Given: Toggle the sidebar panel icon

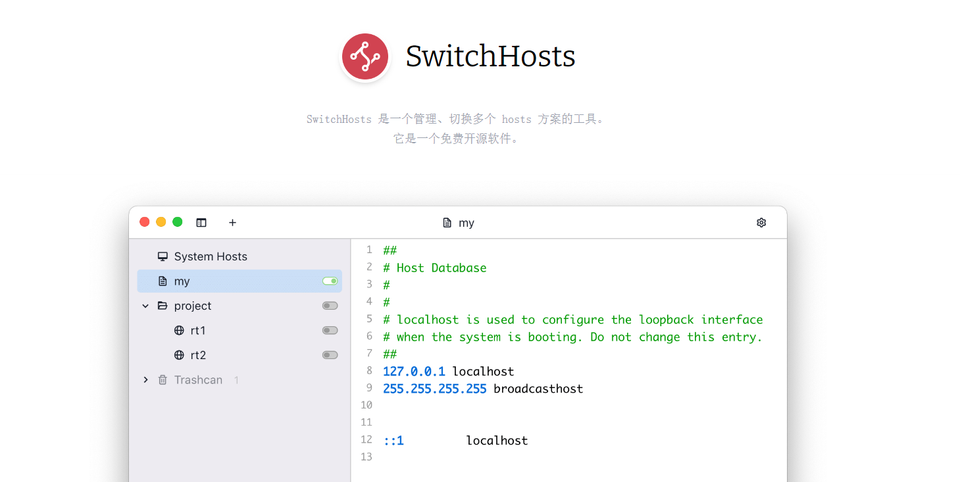Looking at the screenshot, I should [x=201, y=223].
